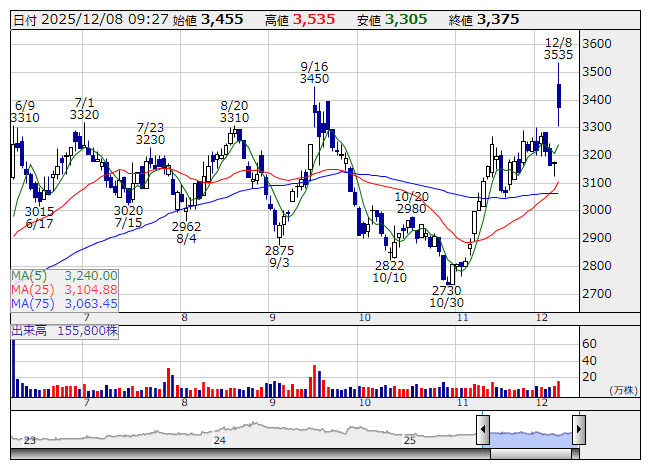The image size is (653, 470).
Task: Click the tall leftmost volume bar
Action: click(13, 368)
